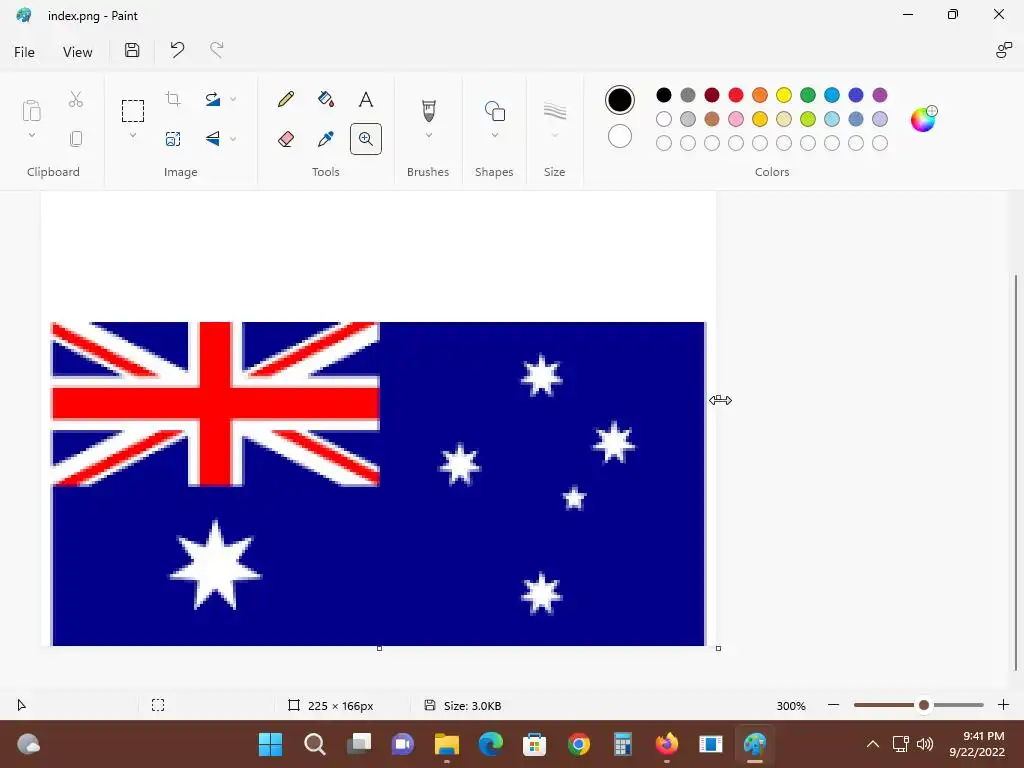Viewport: 1024px width, 768px height.
Task: Pick the purple color swatch
Action: [x=880, y=95]
